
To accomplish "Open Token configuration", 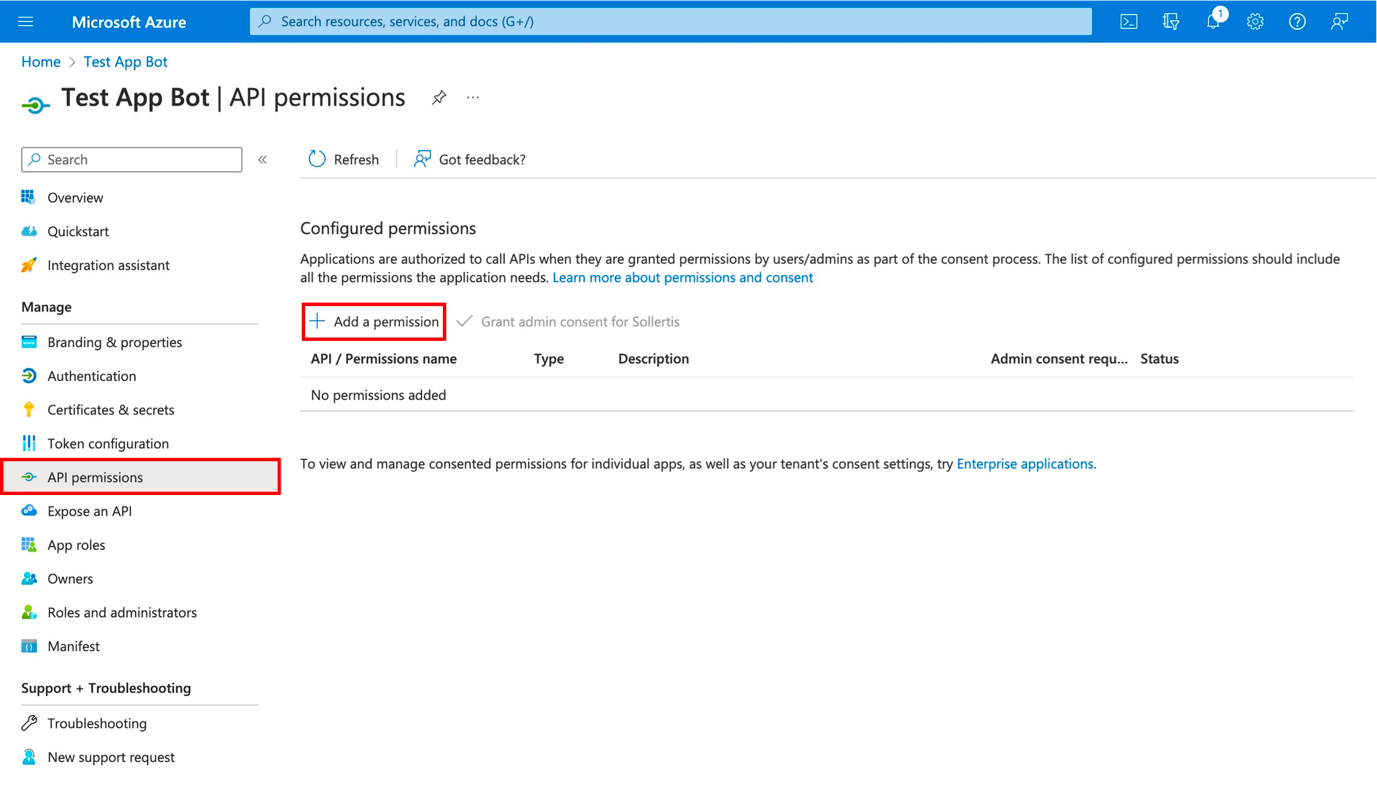I will tap(108, 444).
